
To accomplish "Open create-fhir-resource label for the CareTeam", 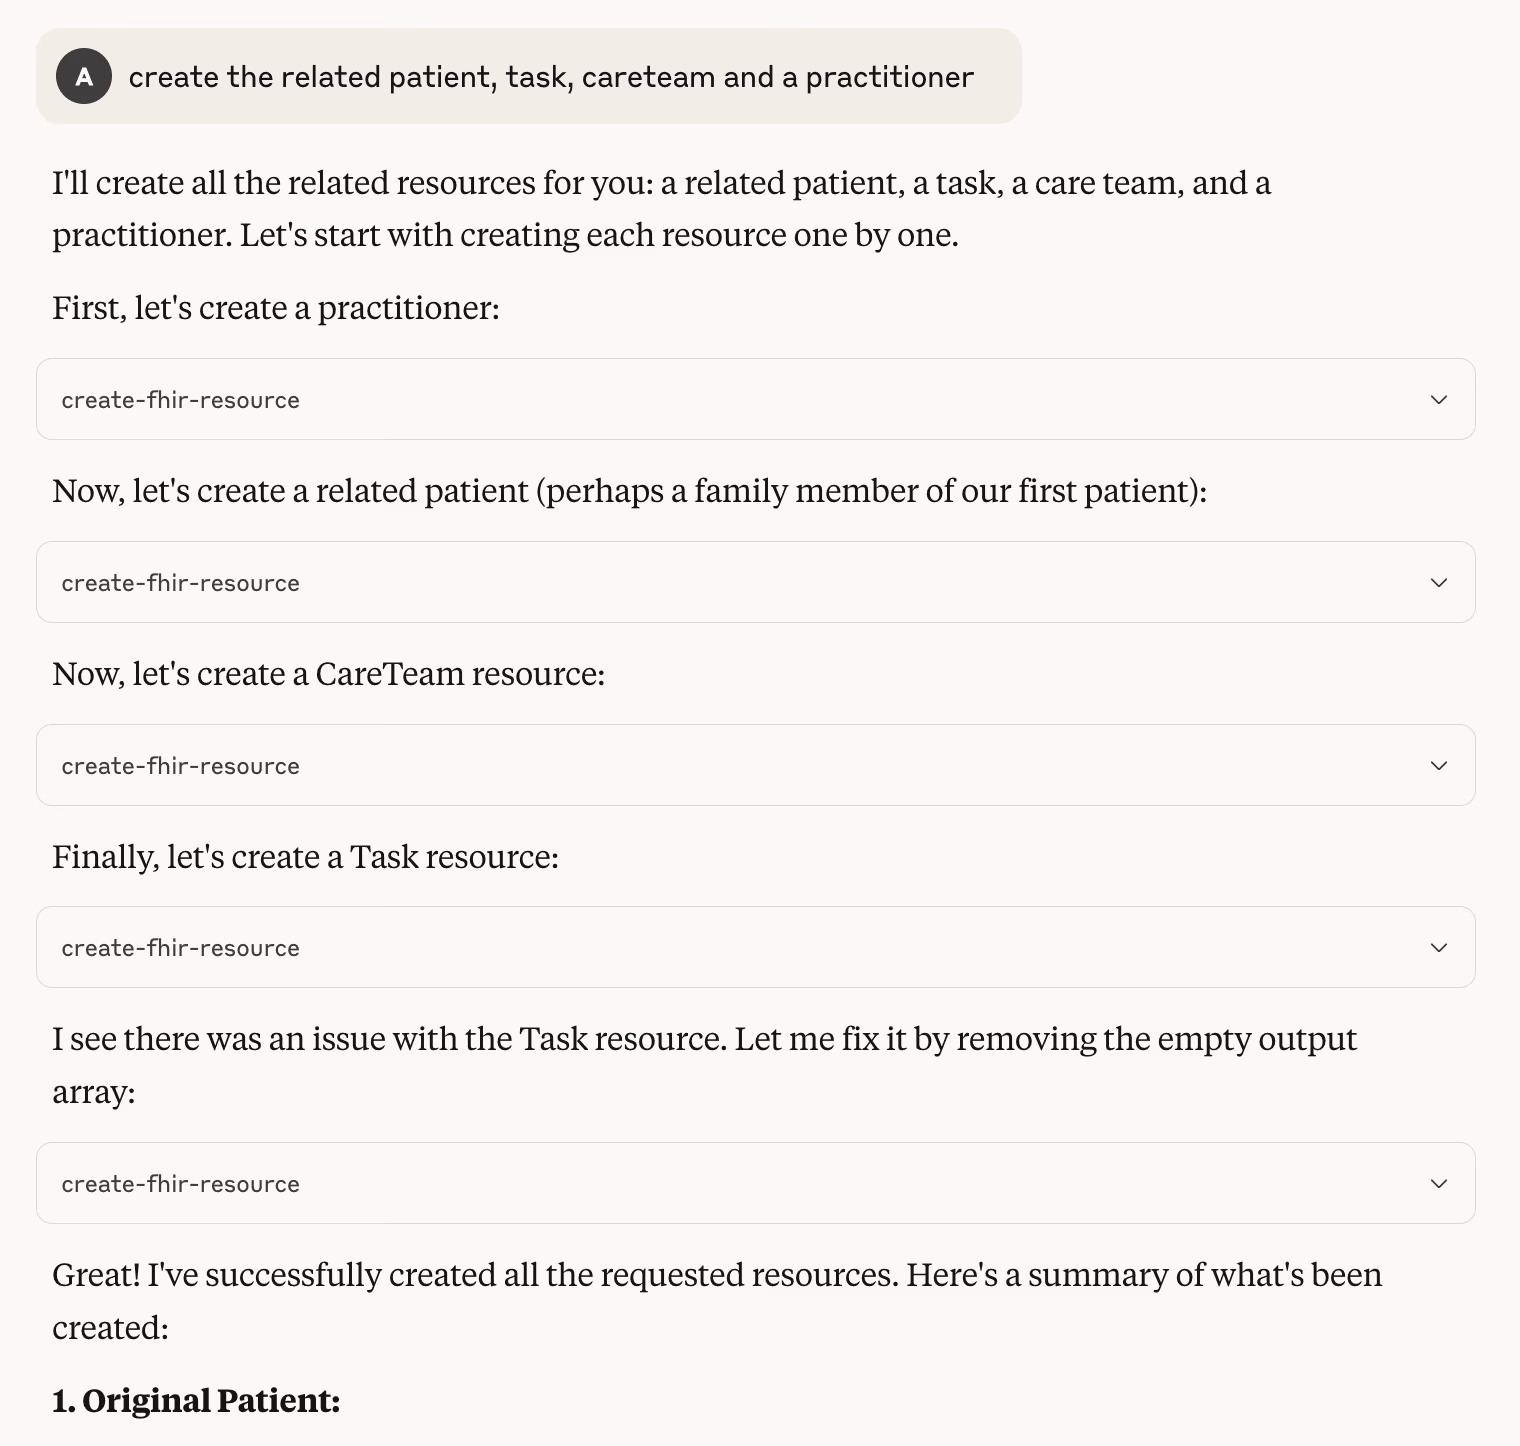I will tap(181, 766).
